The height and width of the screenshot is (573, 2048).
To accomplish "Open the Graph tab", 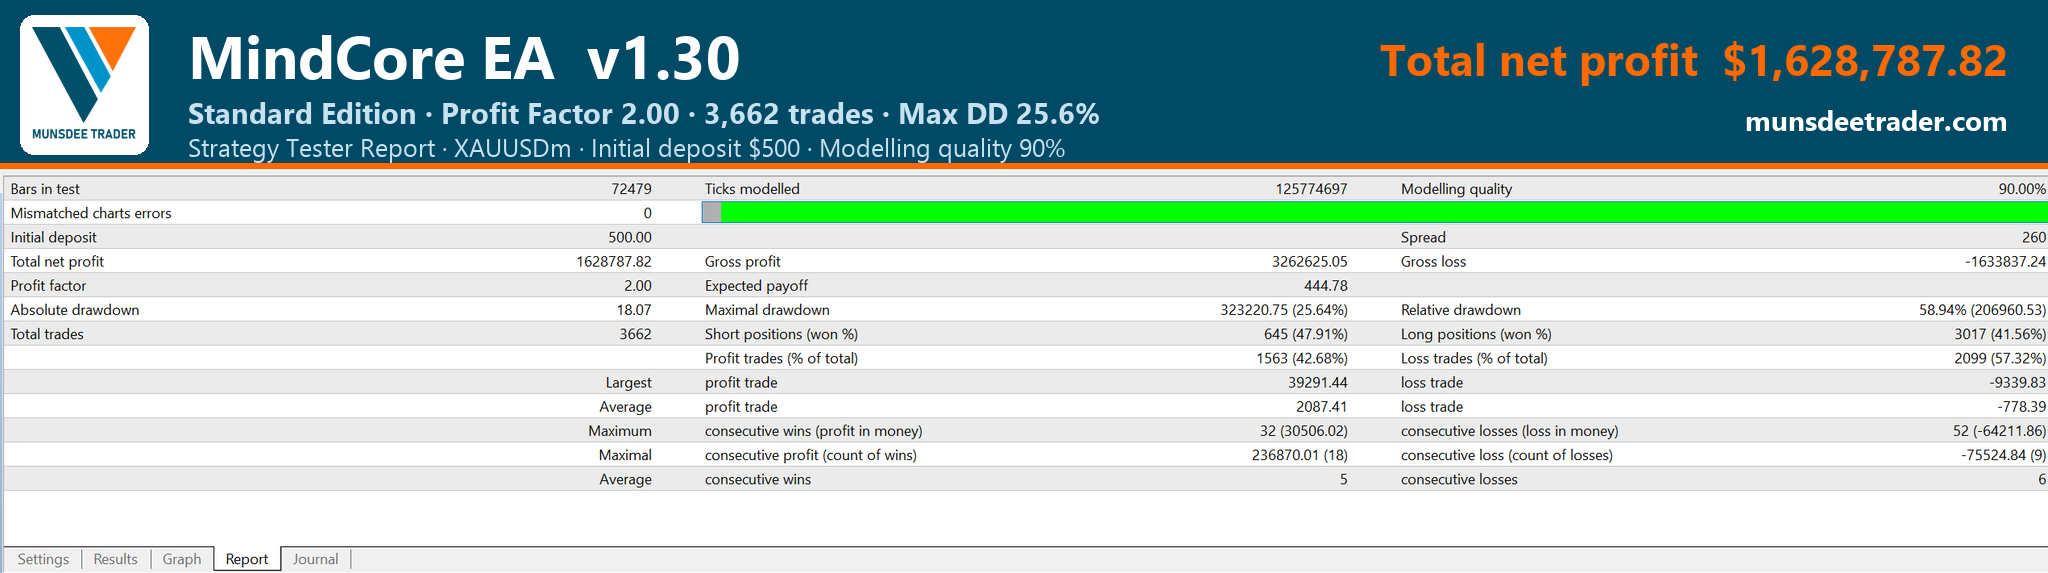I will (182, 559).
